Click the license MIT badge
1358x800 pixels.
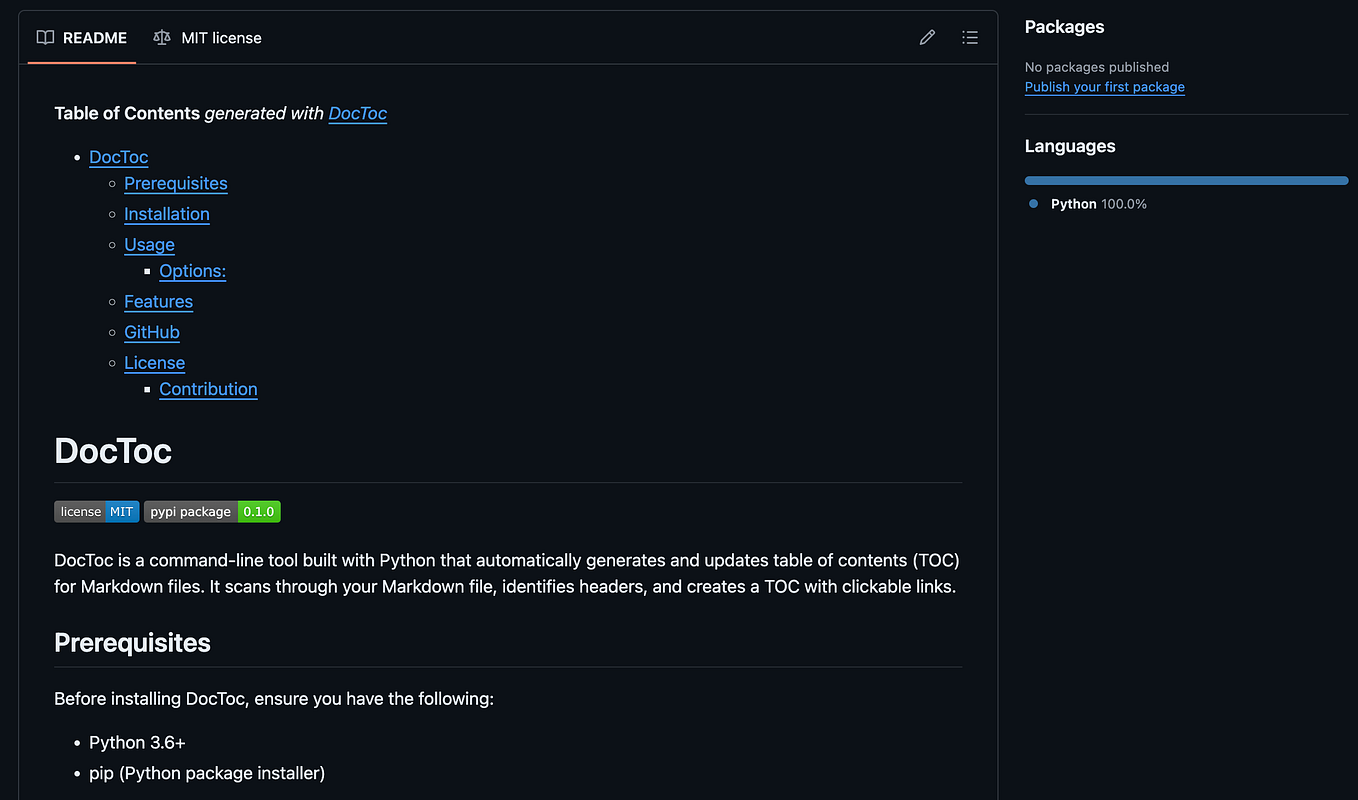96,511
